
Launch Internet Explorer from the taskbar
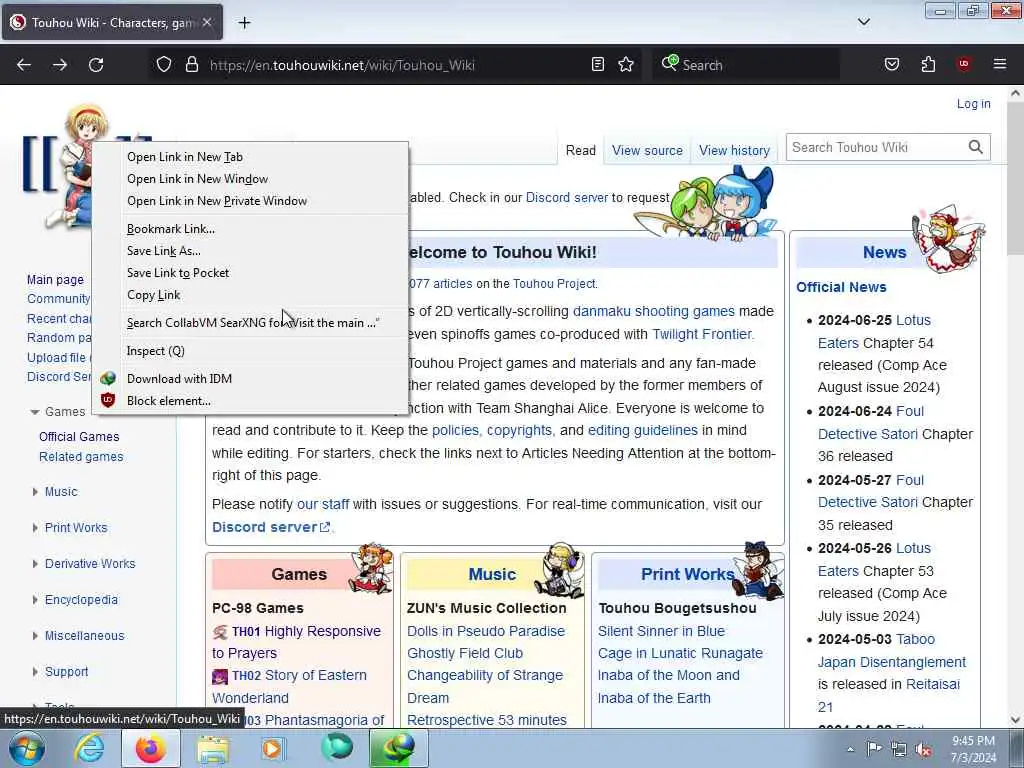89,748
